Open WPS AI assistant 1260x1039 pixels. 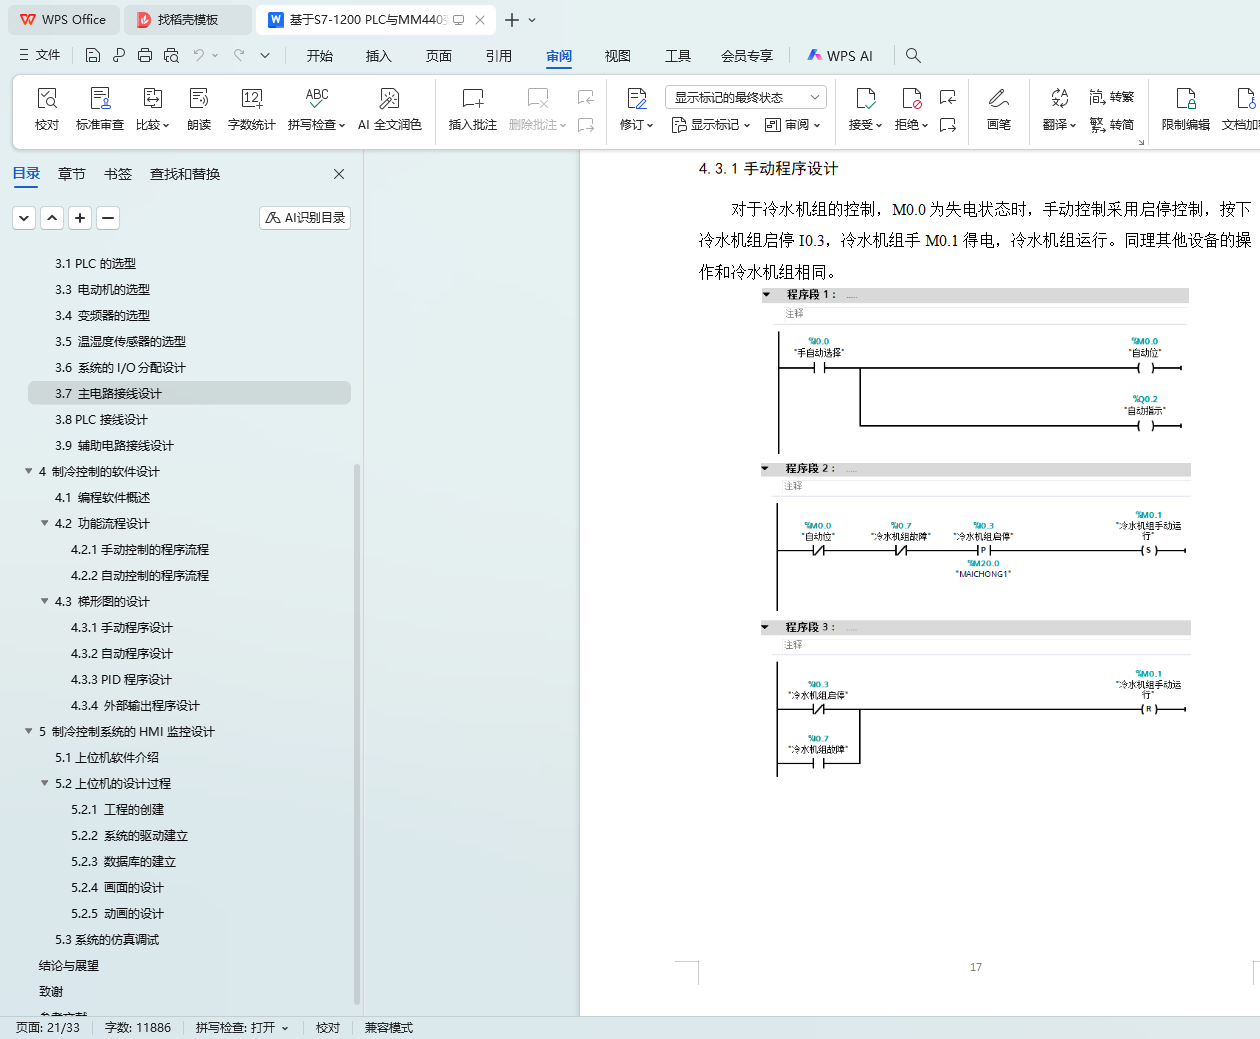[840, 56]
